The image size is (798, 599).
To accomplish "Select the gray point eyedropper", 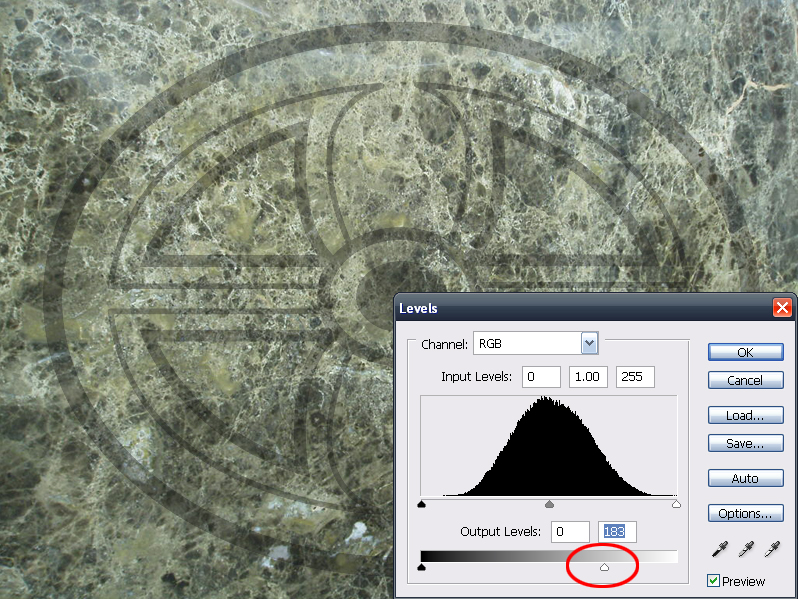I will [746, 550].
